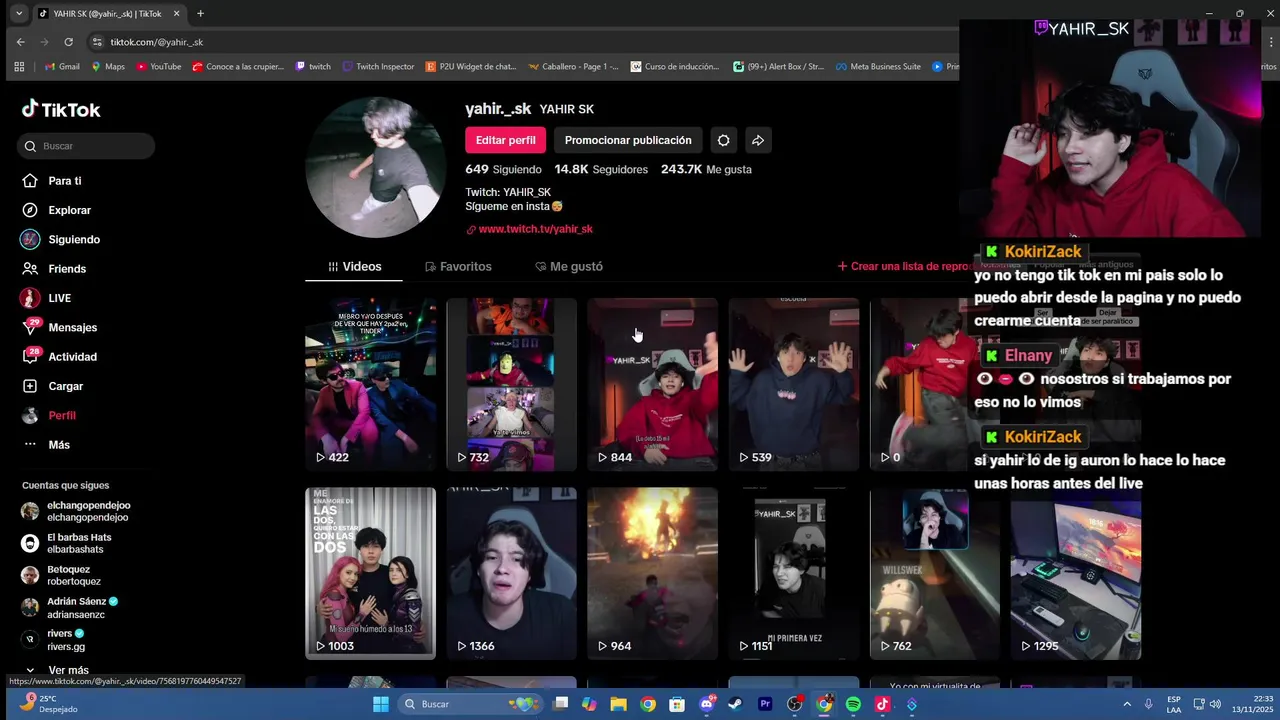Switch to the Videos tab
1280x720 pixels.
355,267
